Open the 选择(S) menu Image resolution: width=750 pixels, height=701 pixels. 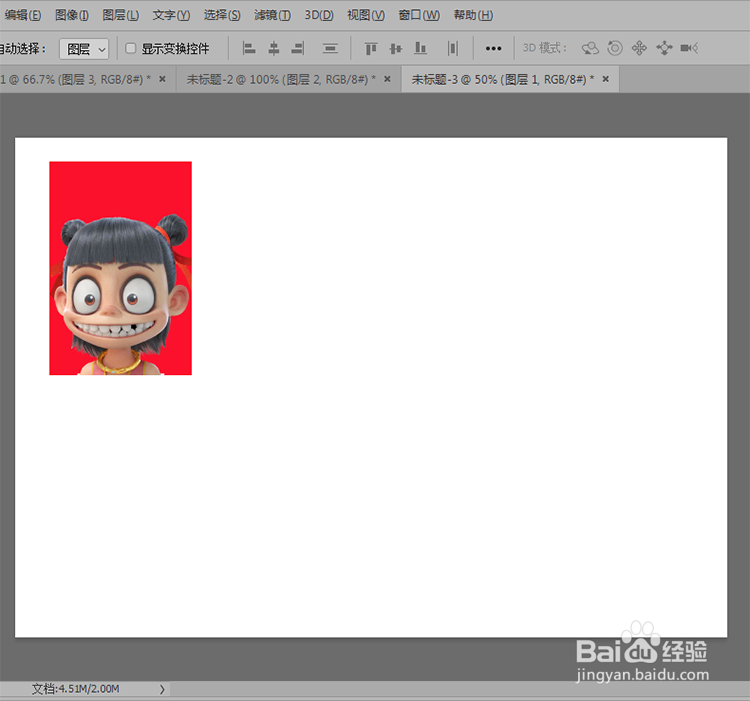coord(222,15)
